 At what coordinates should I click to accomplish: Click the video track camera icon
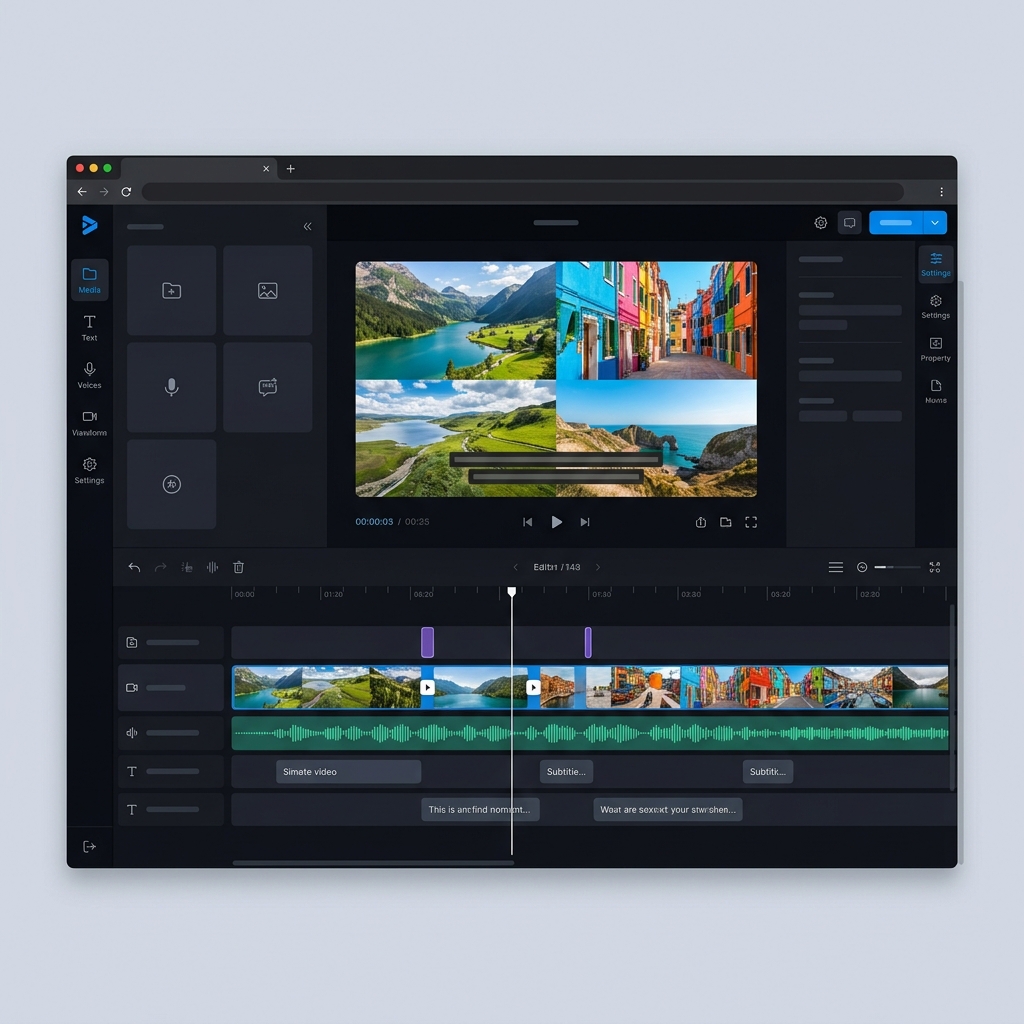point(132,687)
